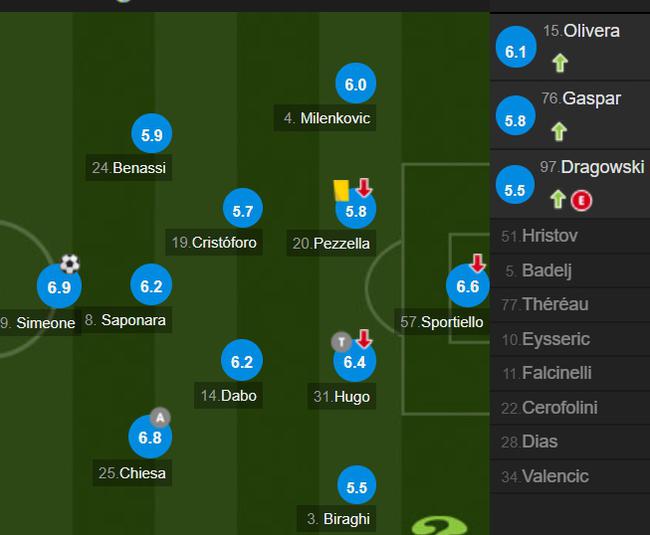Viewport: 650px width, 535px height.
Task: Click the assist A badge on Chiesa
Action: 160,417
